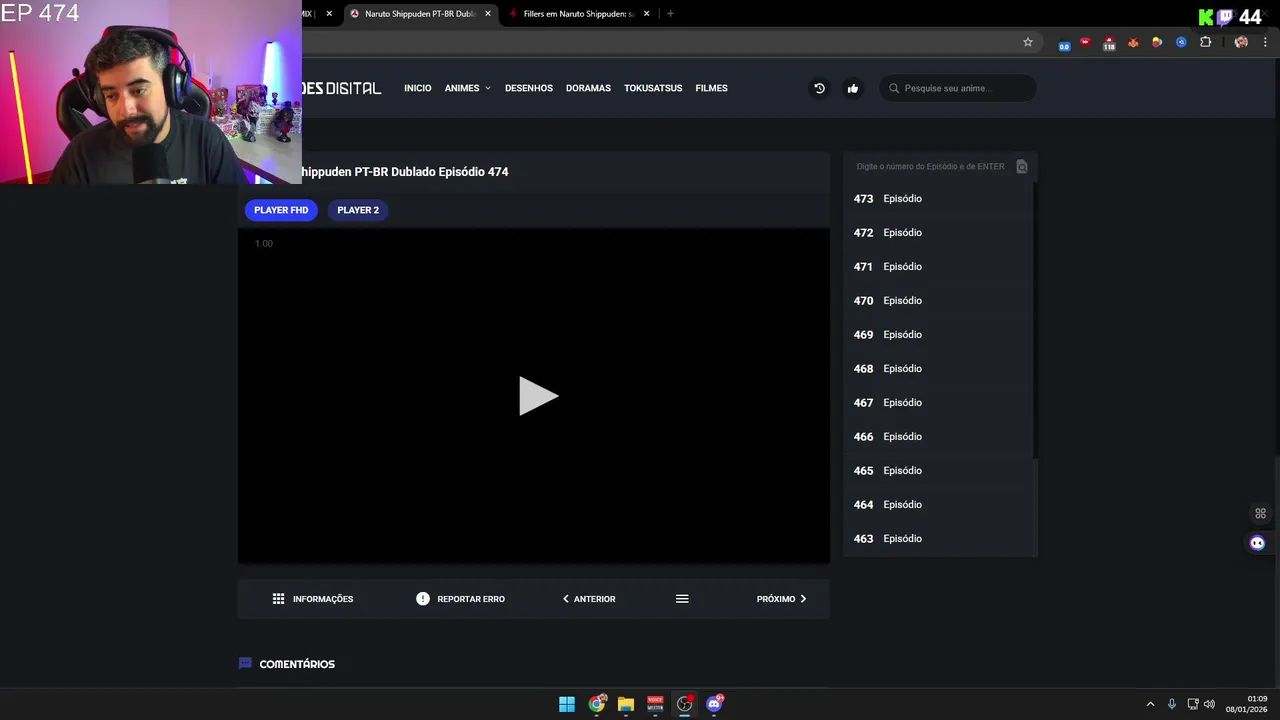Switch to PLAYER 2 source
This screenshot has height=720, width=1280.
pyautogui.click(x=358, y=210)
